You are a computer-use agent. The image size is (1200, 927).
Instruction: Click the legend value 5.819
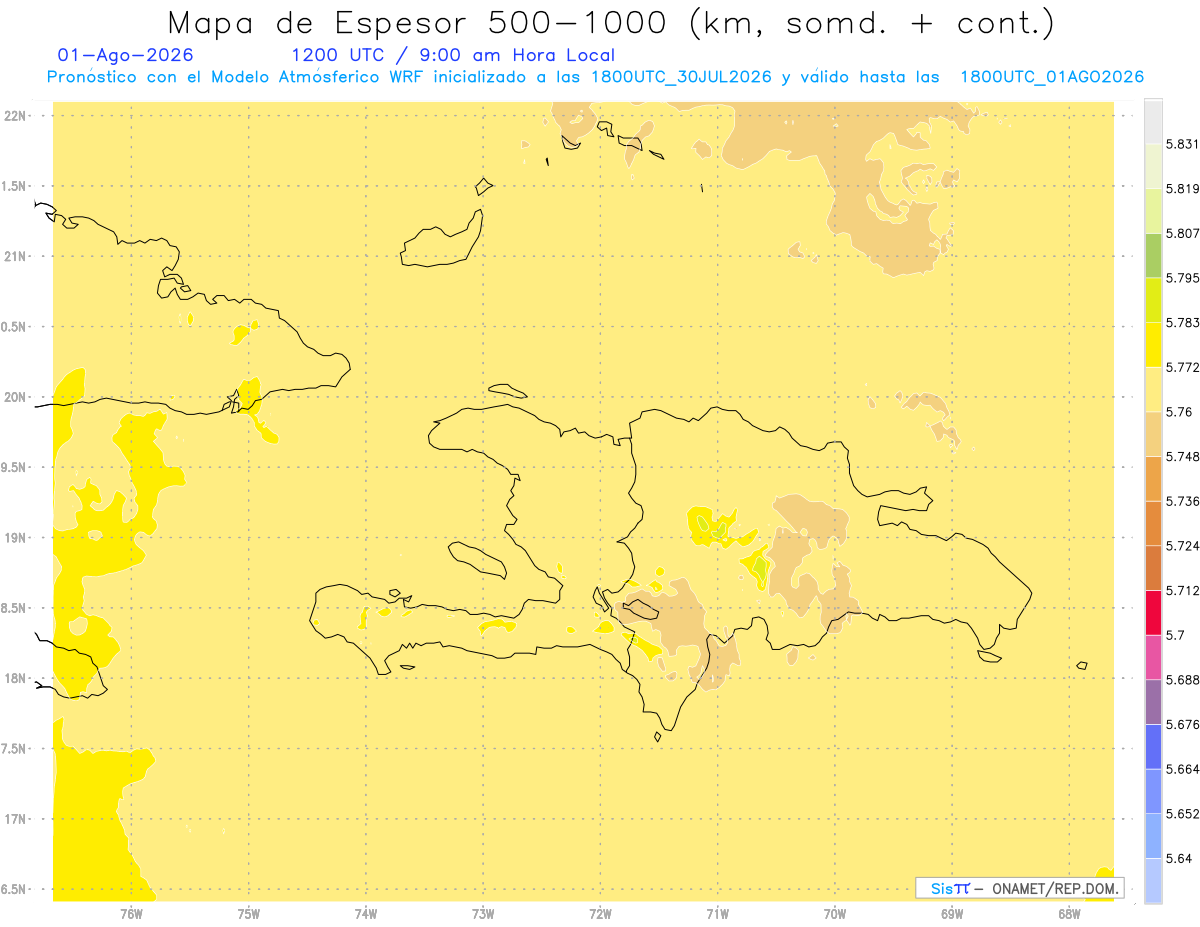pos(1182,189)
